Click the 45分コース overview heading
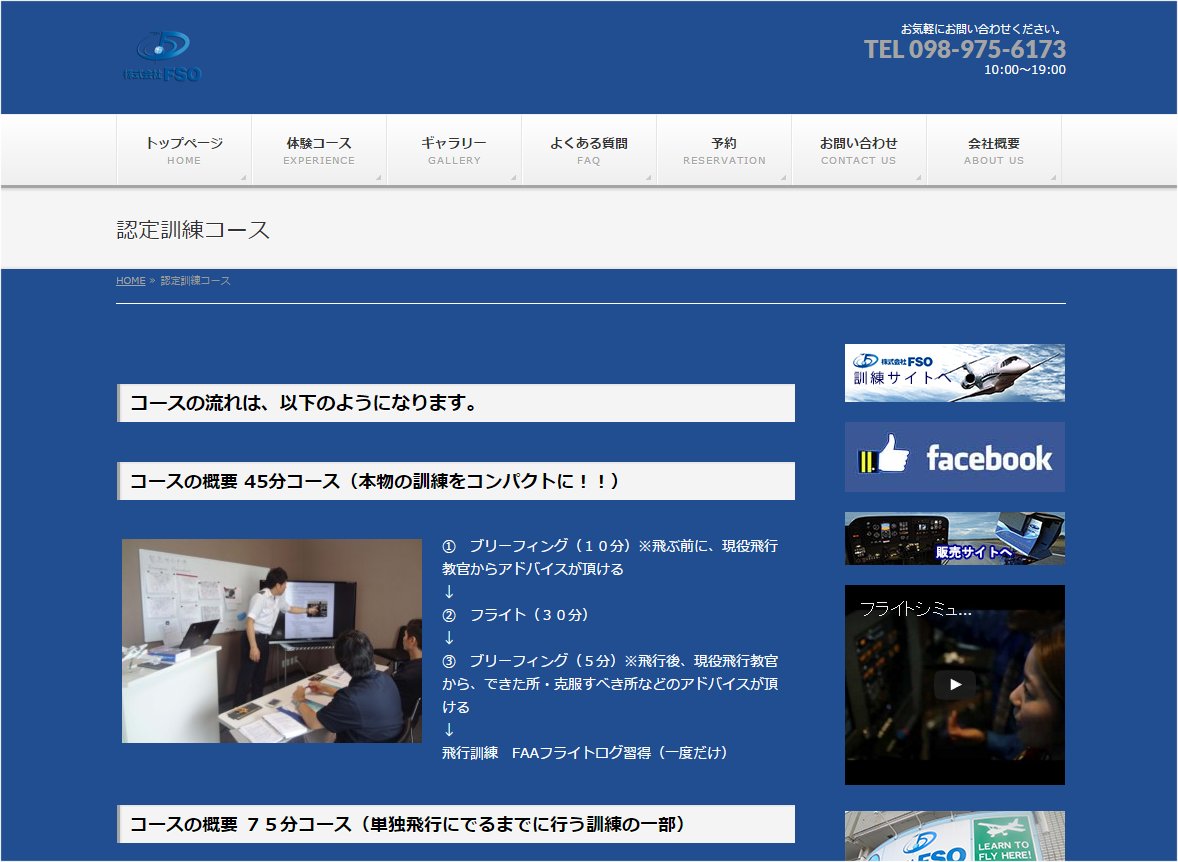Viewport: 1178px width, 862px height. point(375,481)
